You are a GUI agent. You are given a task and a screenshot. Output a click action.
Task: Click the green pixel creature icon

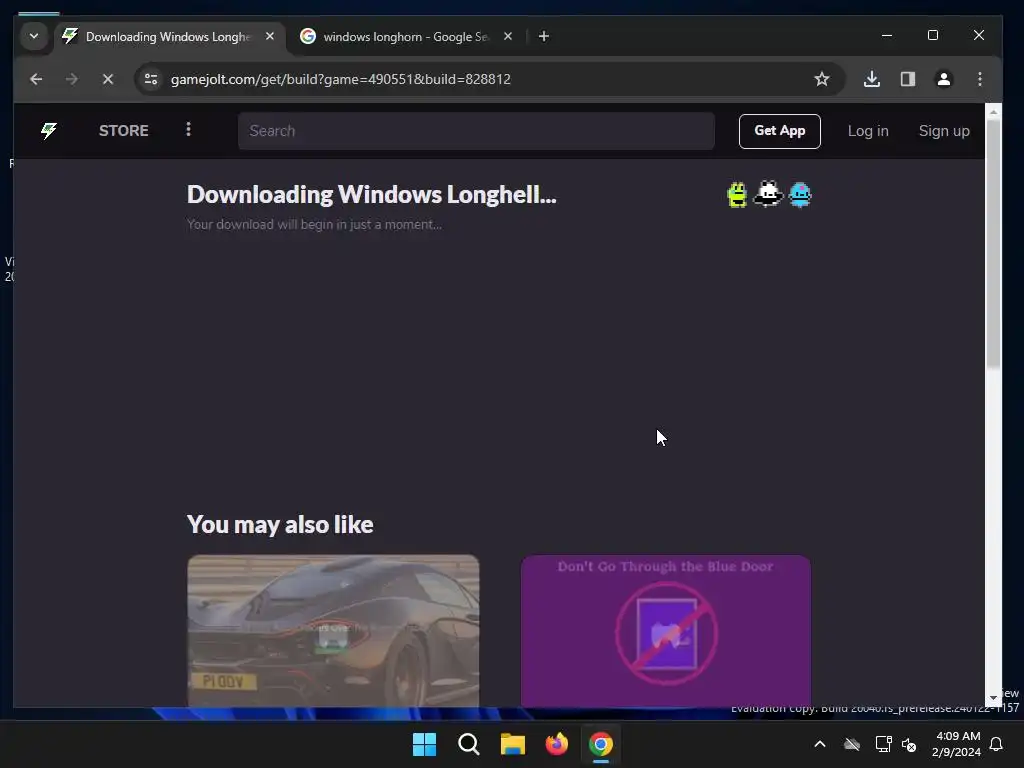(x=737, y=195)
